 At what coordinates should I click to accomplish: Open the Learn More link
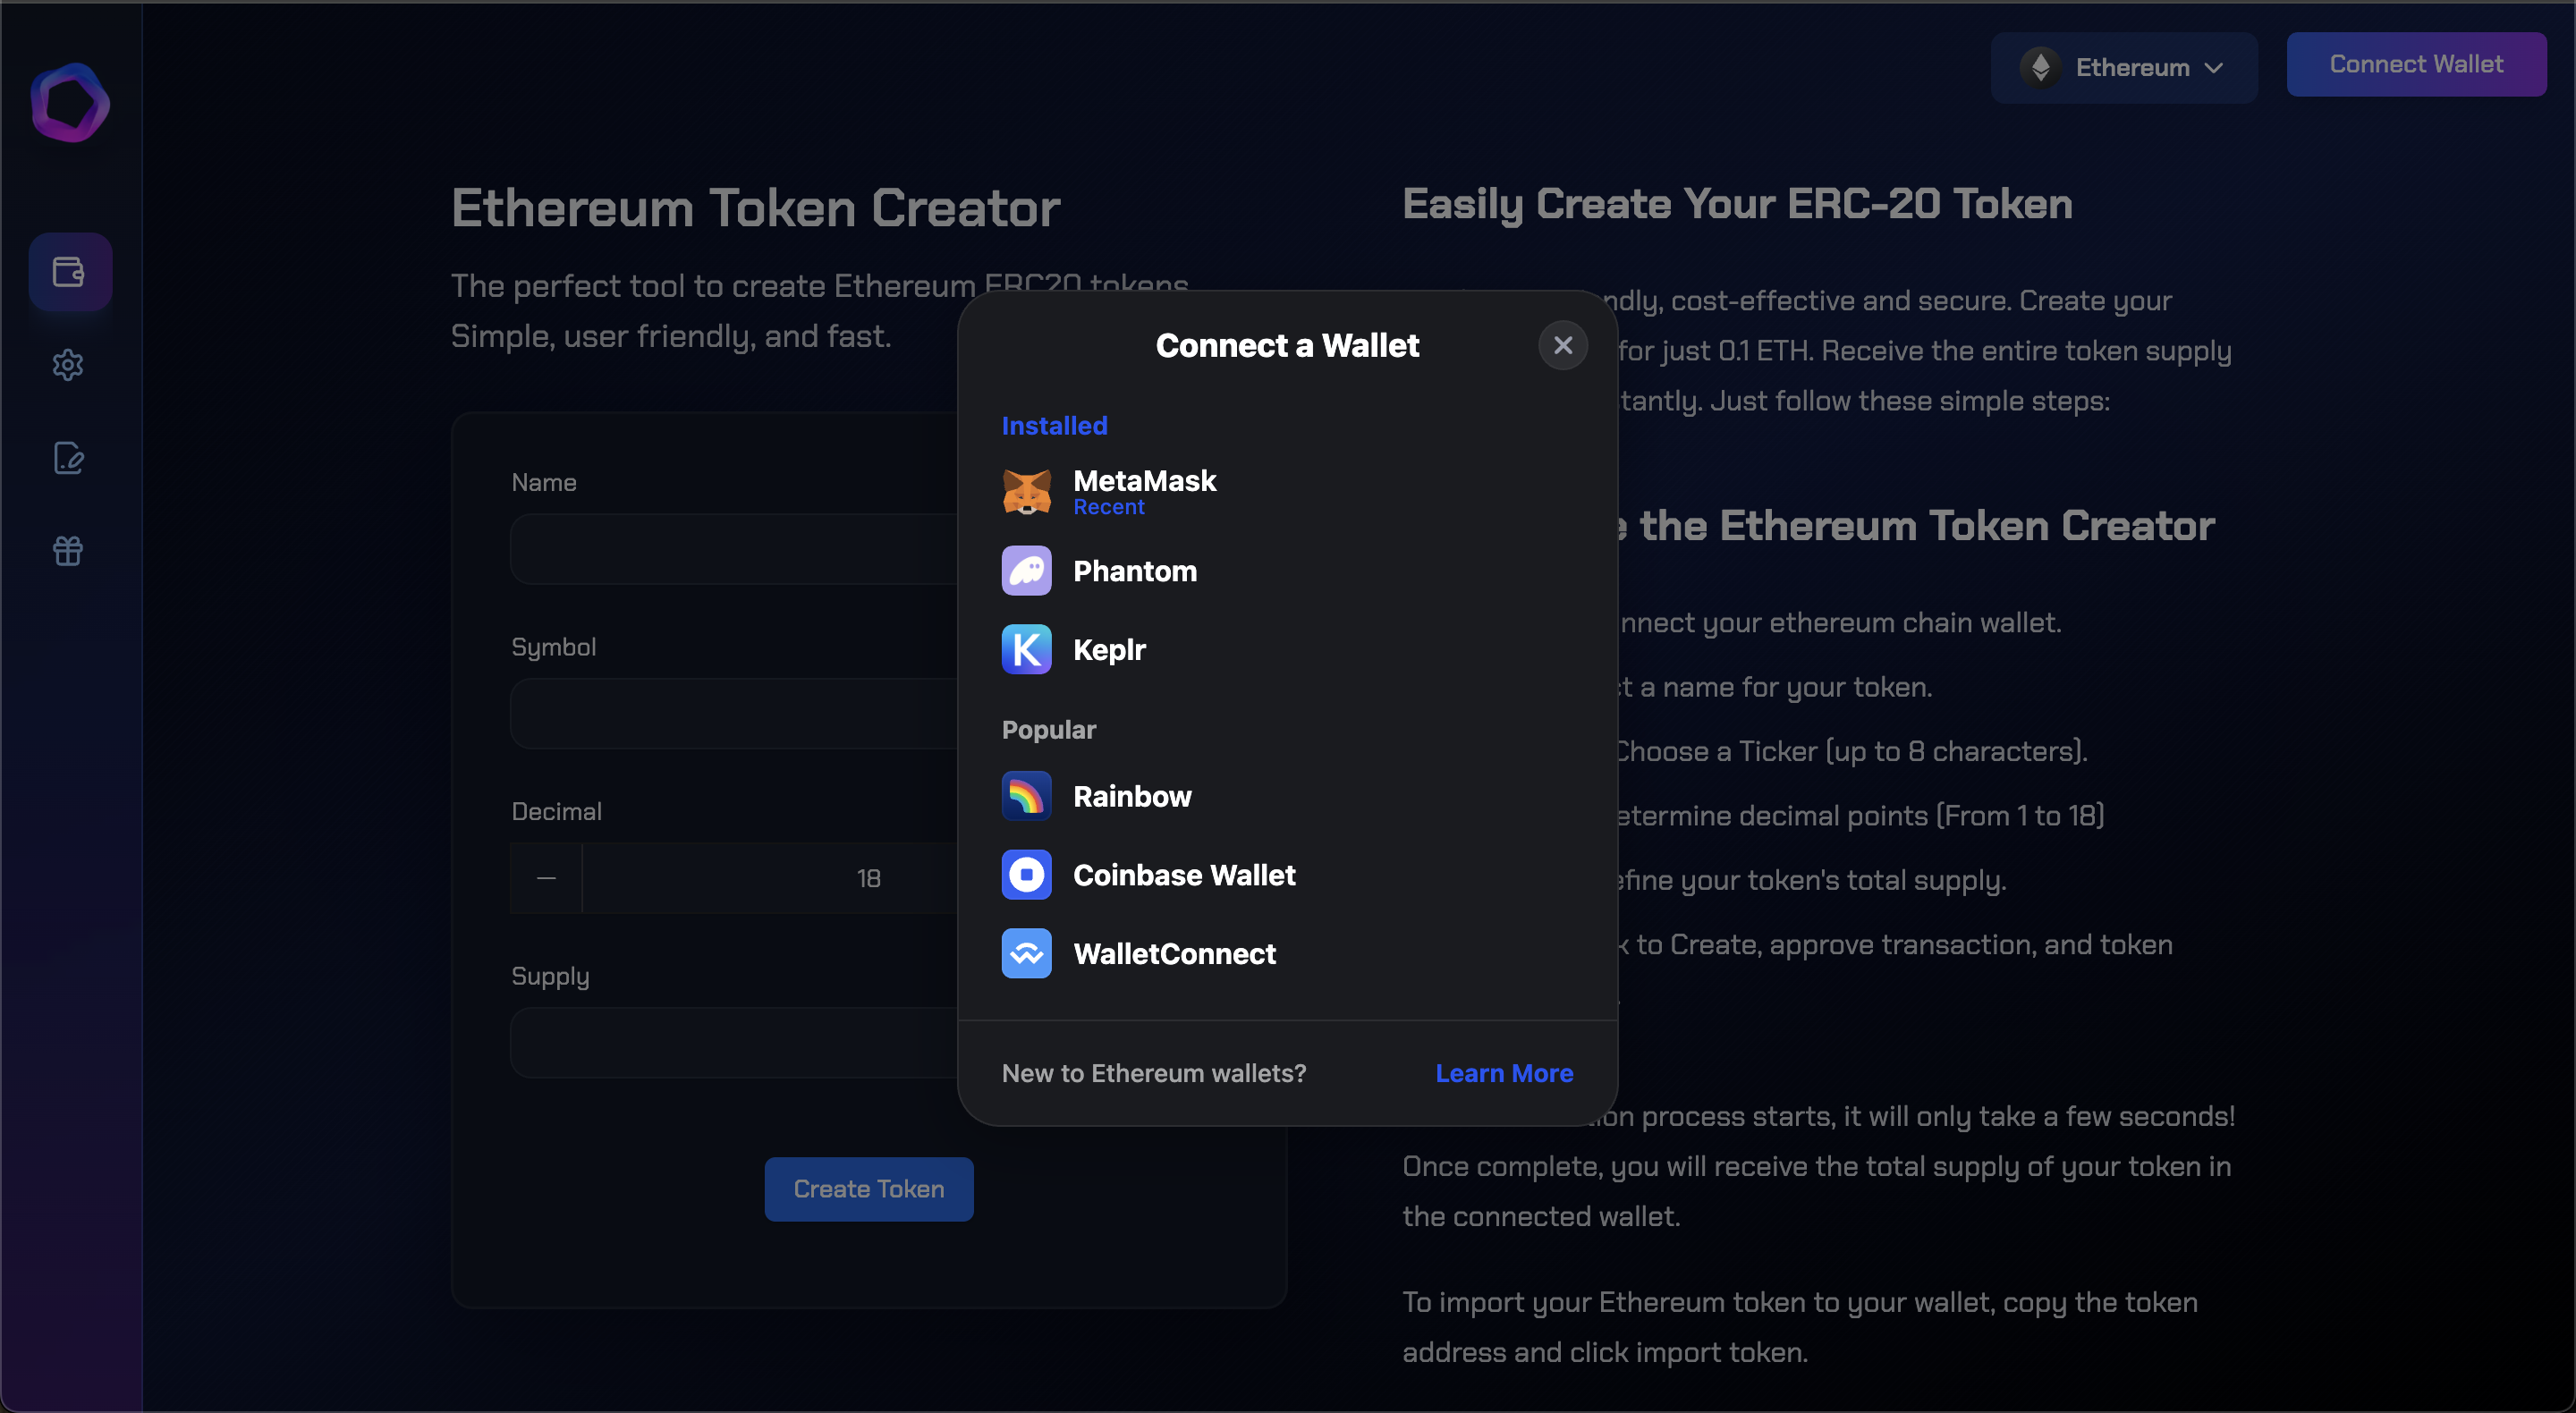(x=1504, y=1073)
